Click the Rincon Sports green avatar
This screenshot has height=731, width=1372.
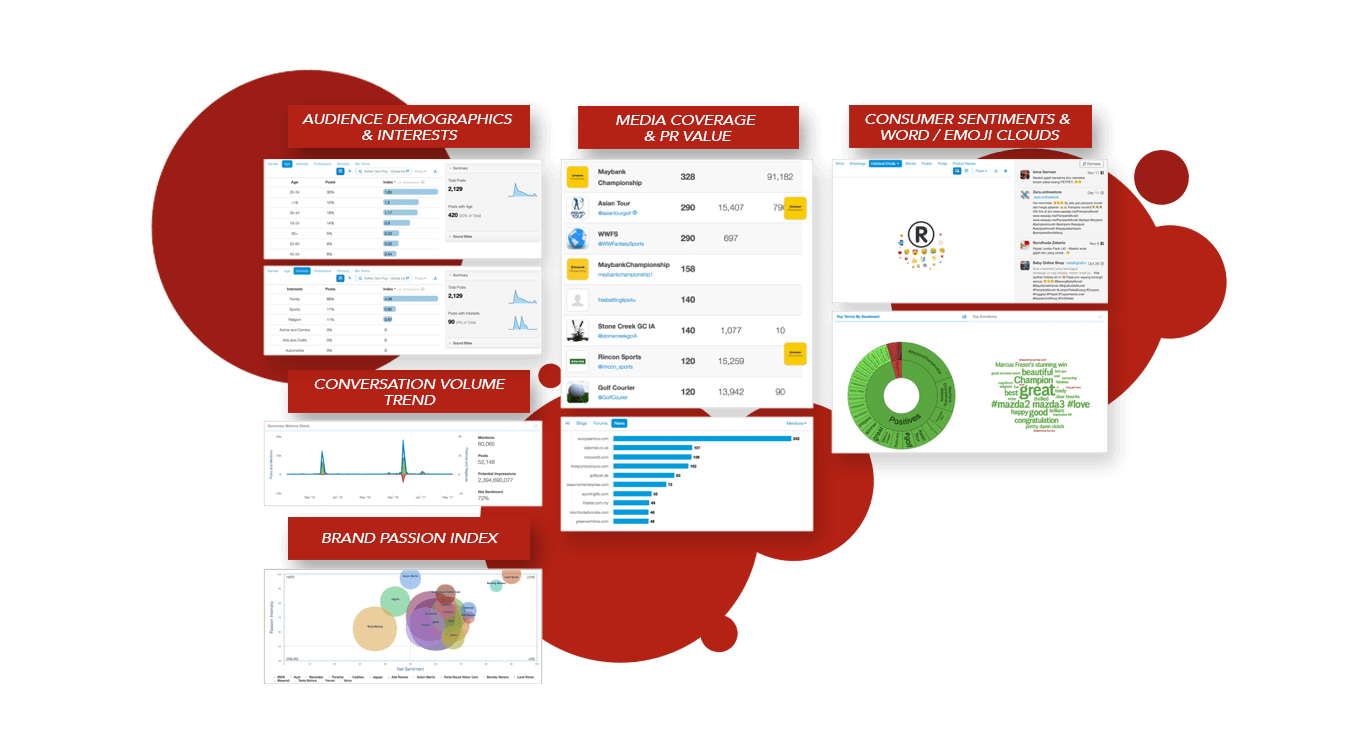click(578, 361)
